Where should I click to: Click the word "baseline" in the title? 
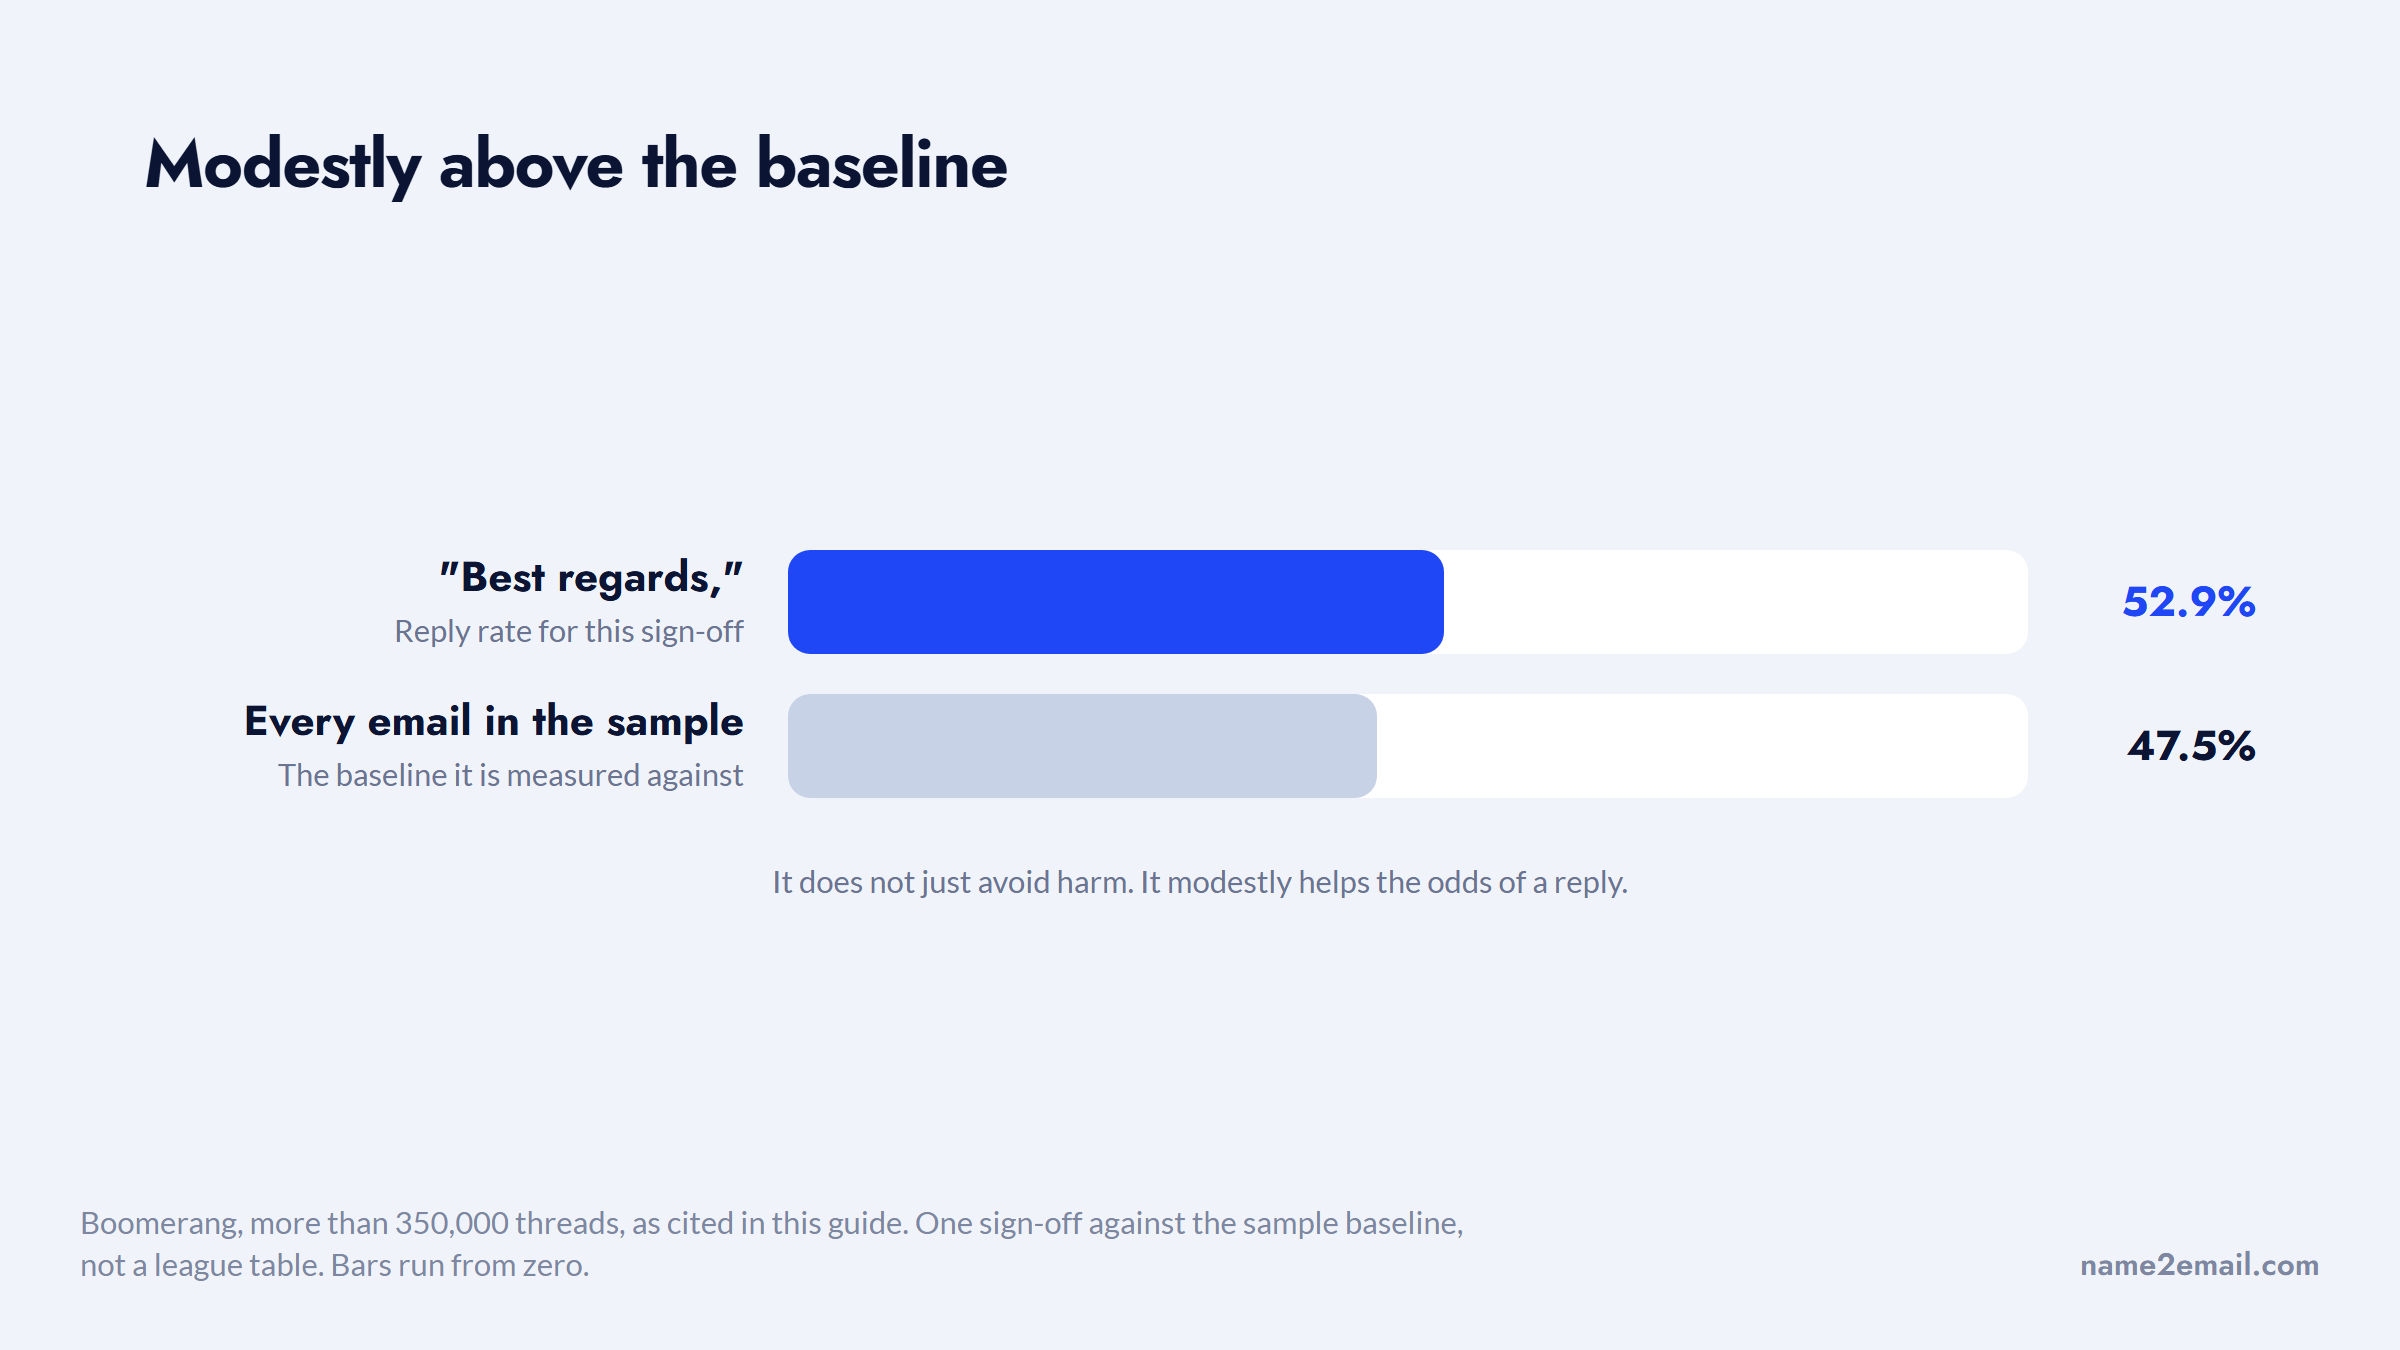(x=882, y=165)
